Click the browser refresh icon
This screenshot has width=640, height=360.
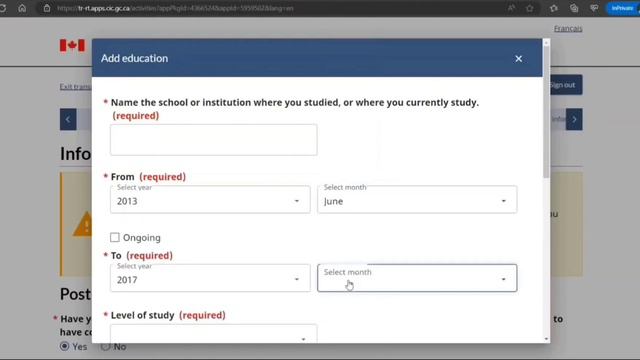[x=2, y=8]
